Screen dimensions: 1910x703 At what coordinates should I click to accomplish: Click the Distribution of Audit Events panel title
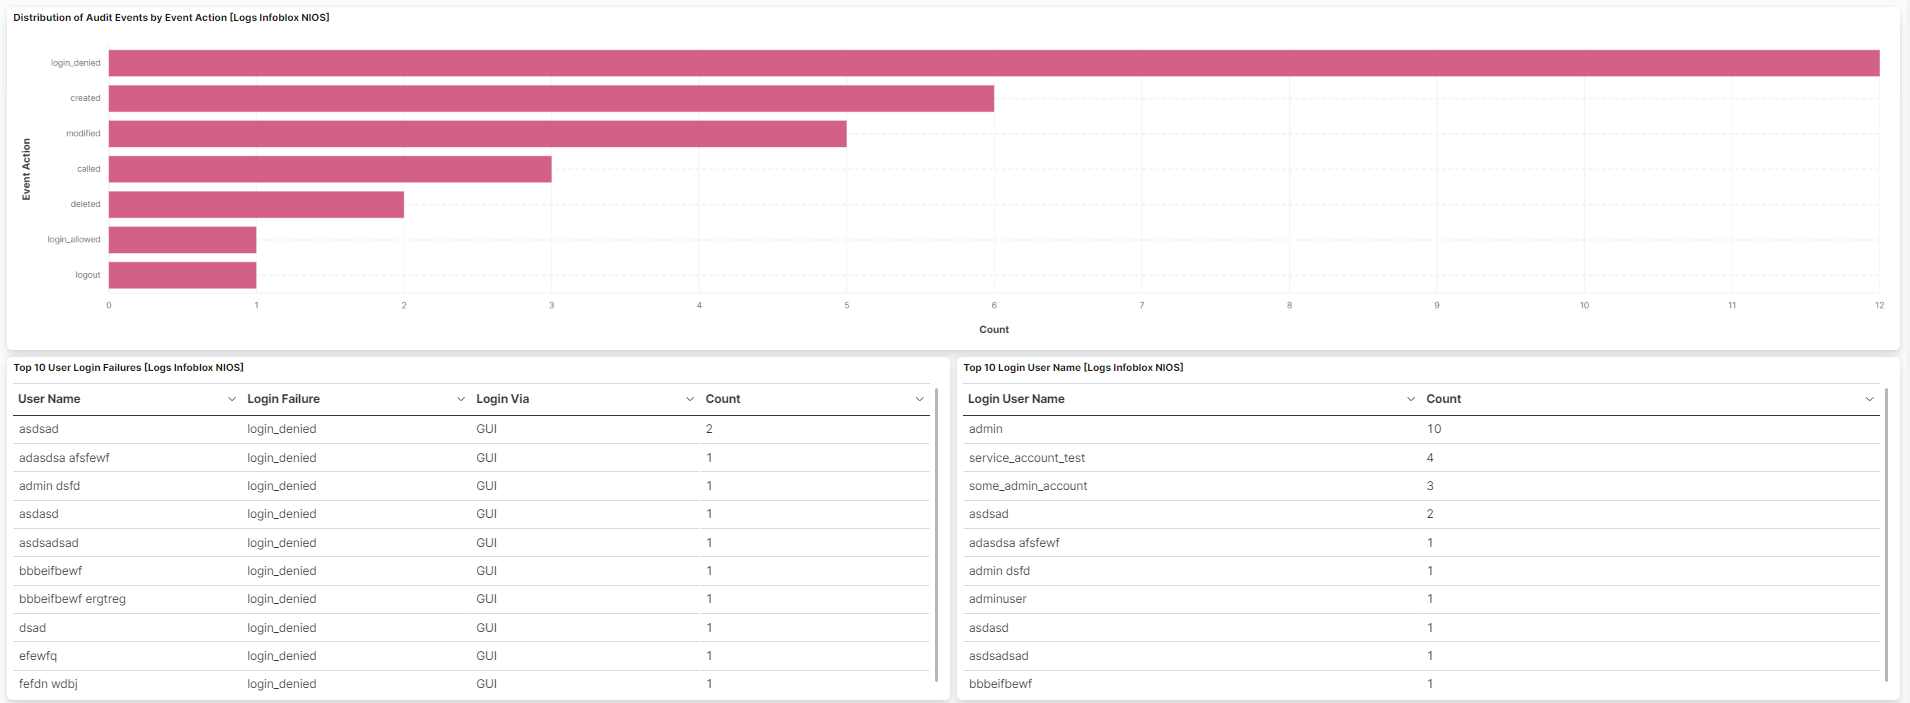point(171,18)
